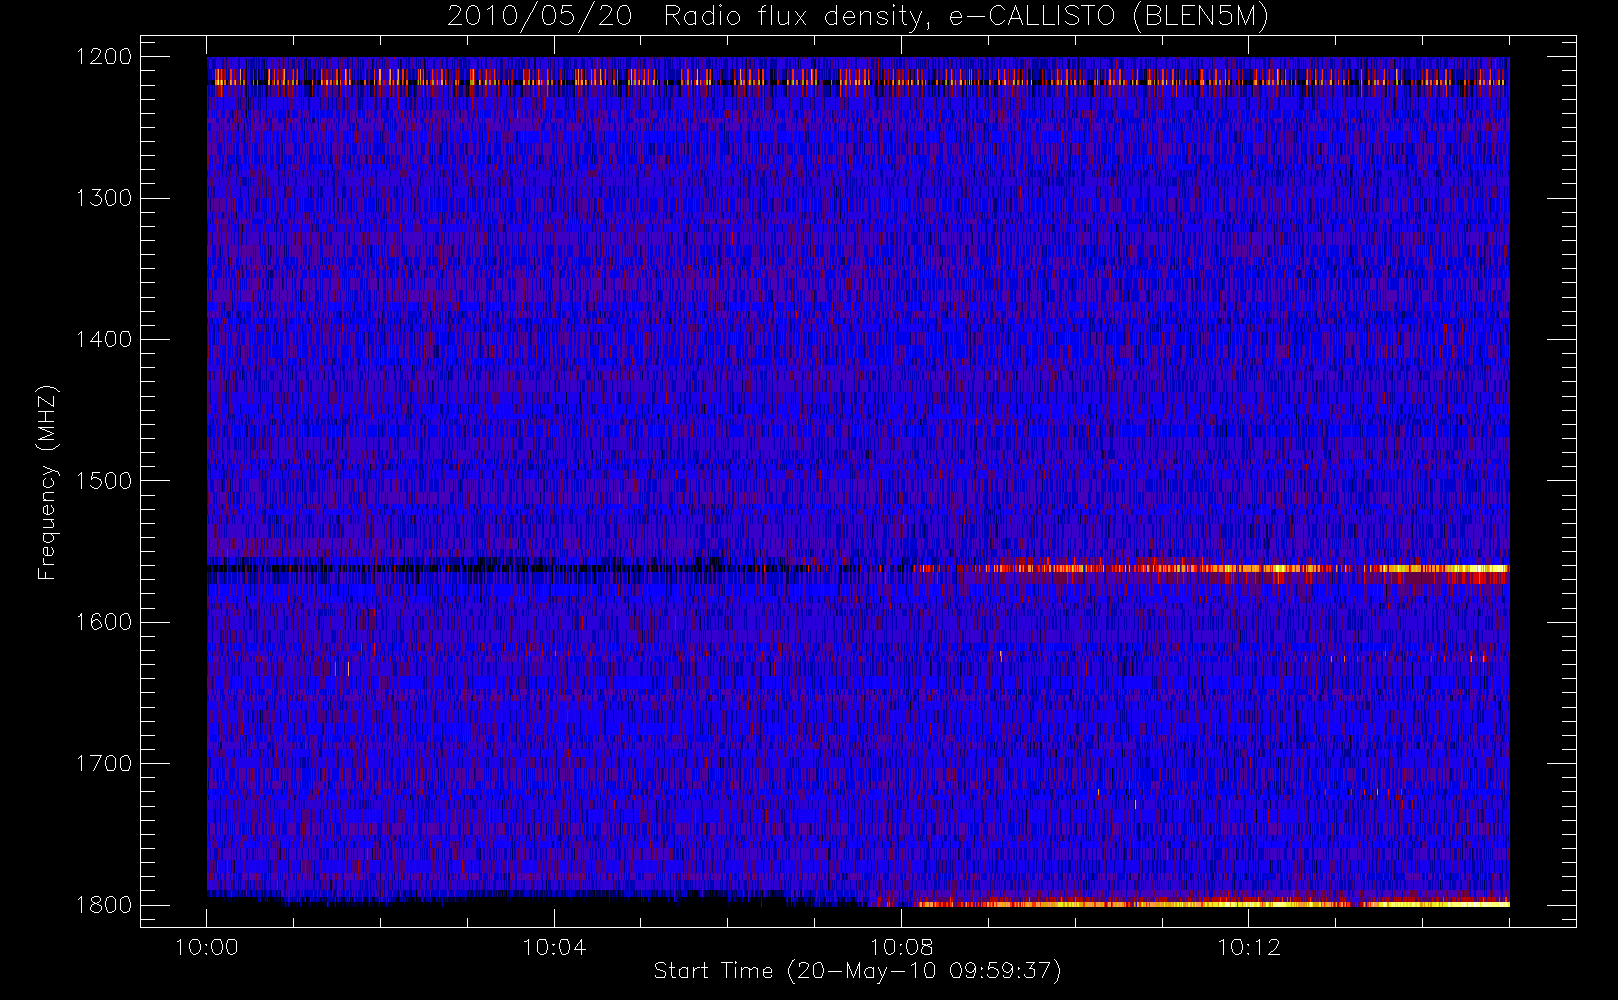Viewport: 1618px width, 1000px height.
Task: Click the 10:12 time tick label
Action: click(1248, 947)
